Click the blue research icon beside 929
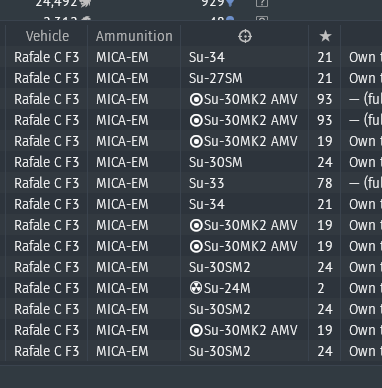Image resolution: width=382 pixels, height=388 pixels. [230, 3]
